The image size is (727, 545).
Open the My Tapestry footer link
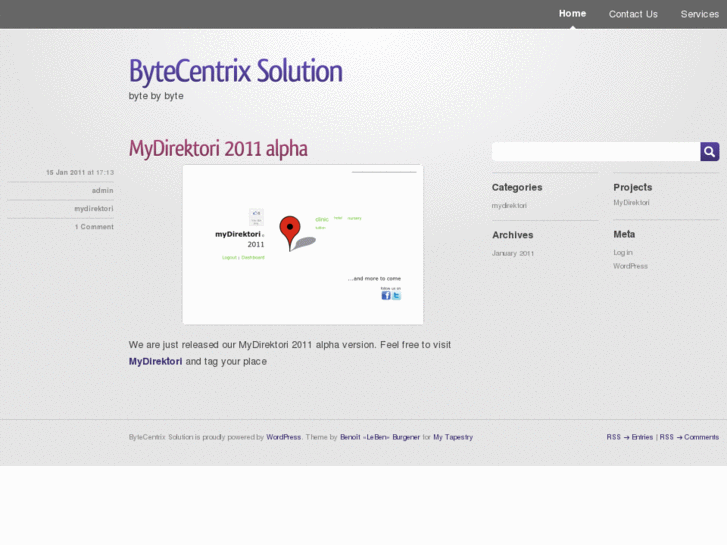click(x=453, y=437)
